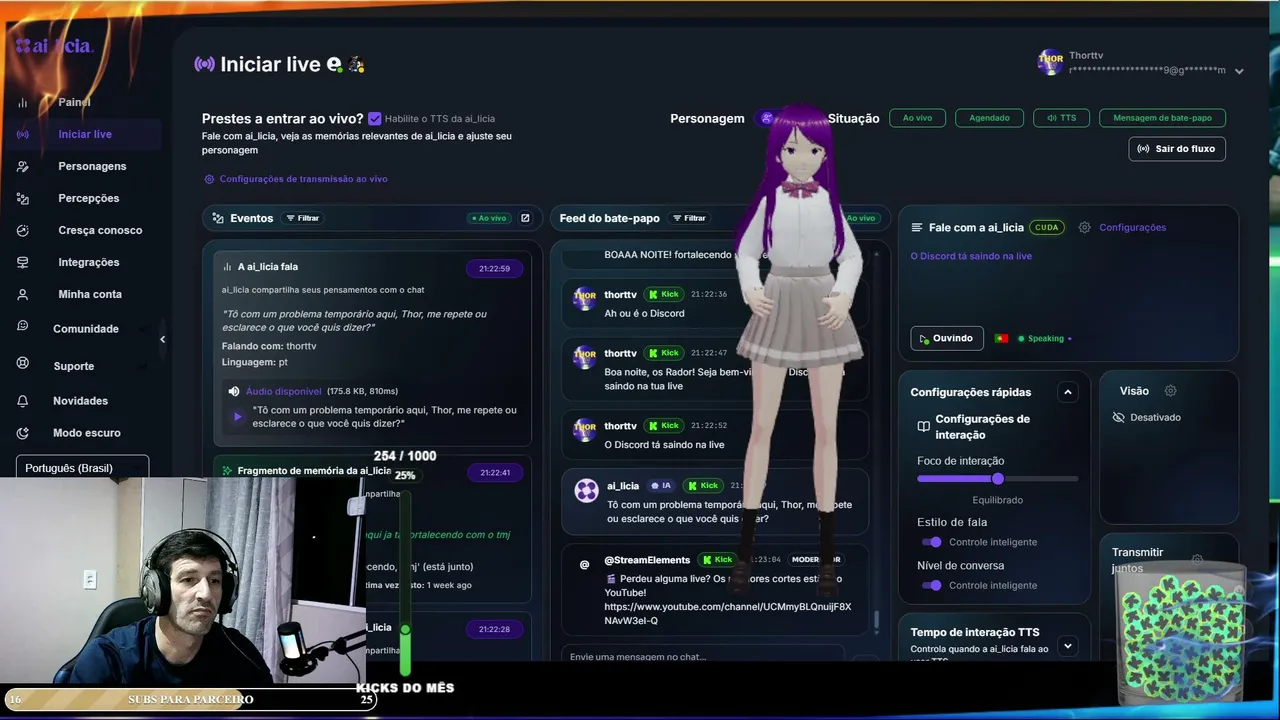
Task: Expand the Tempo de interação TTS section
Action: pyautogui.click(x=1068, y=646)
